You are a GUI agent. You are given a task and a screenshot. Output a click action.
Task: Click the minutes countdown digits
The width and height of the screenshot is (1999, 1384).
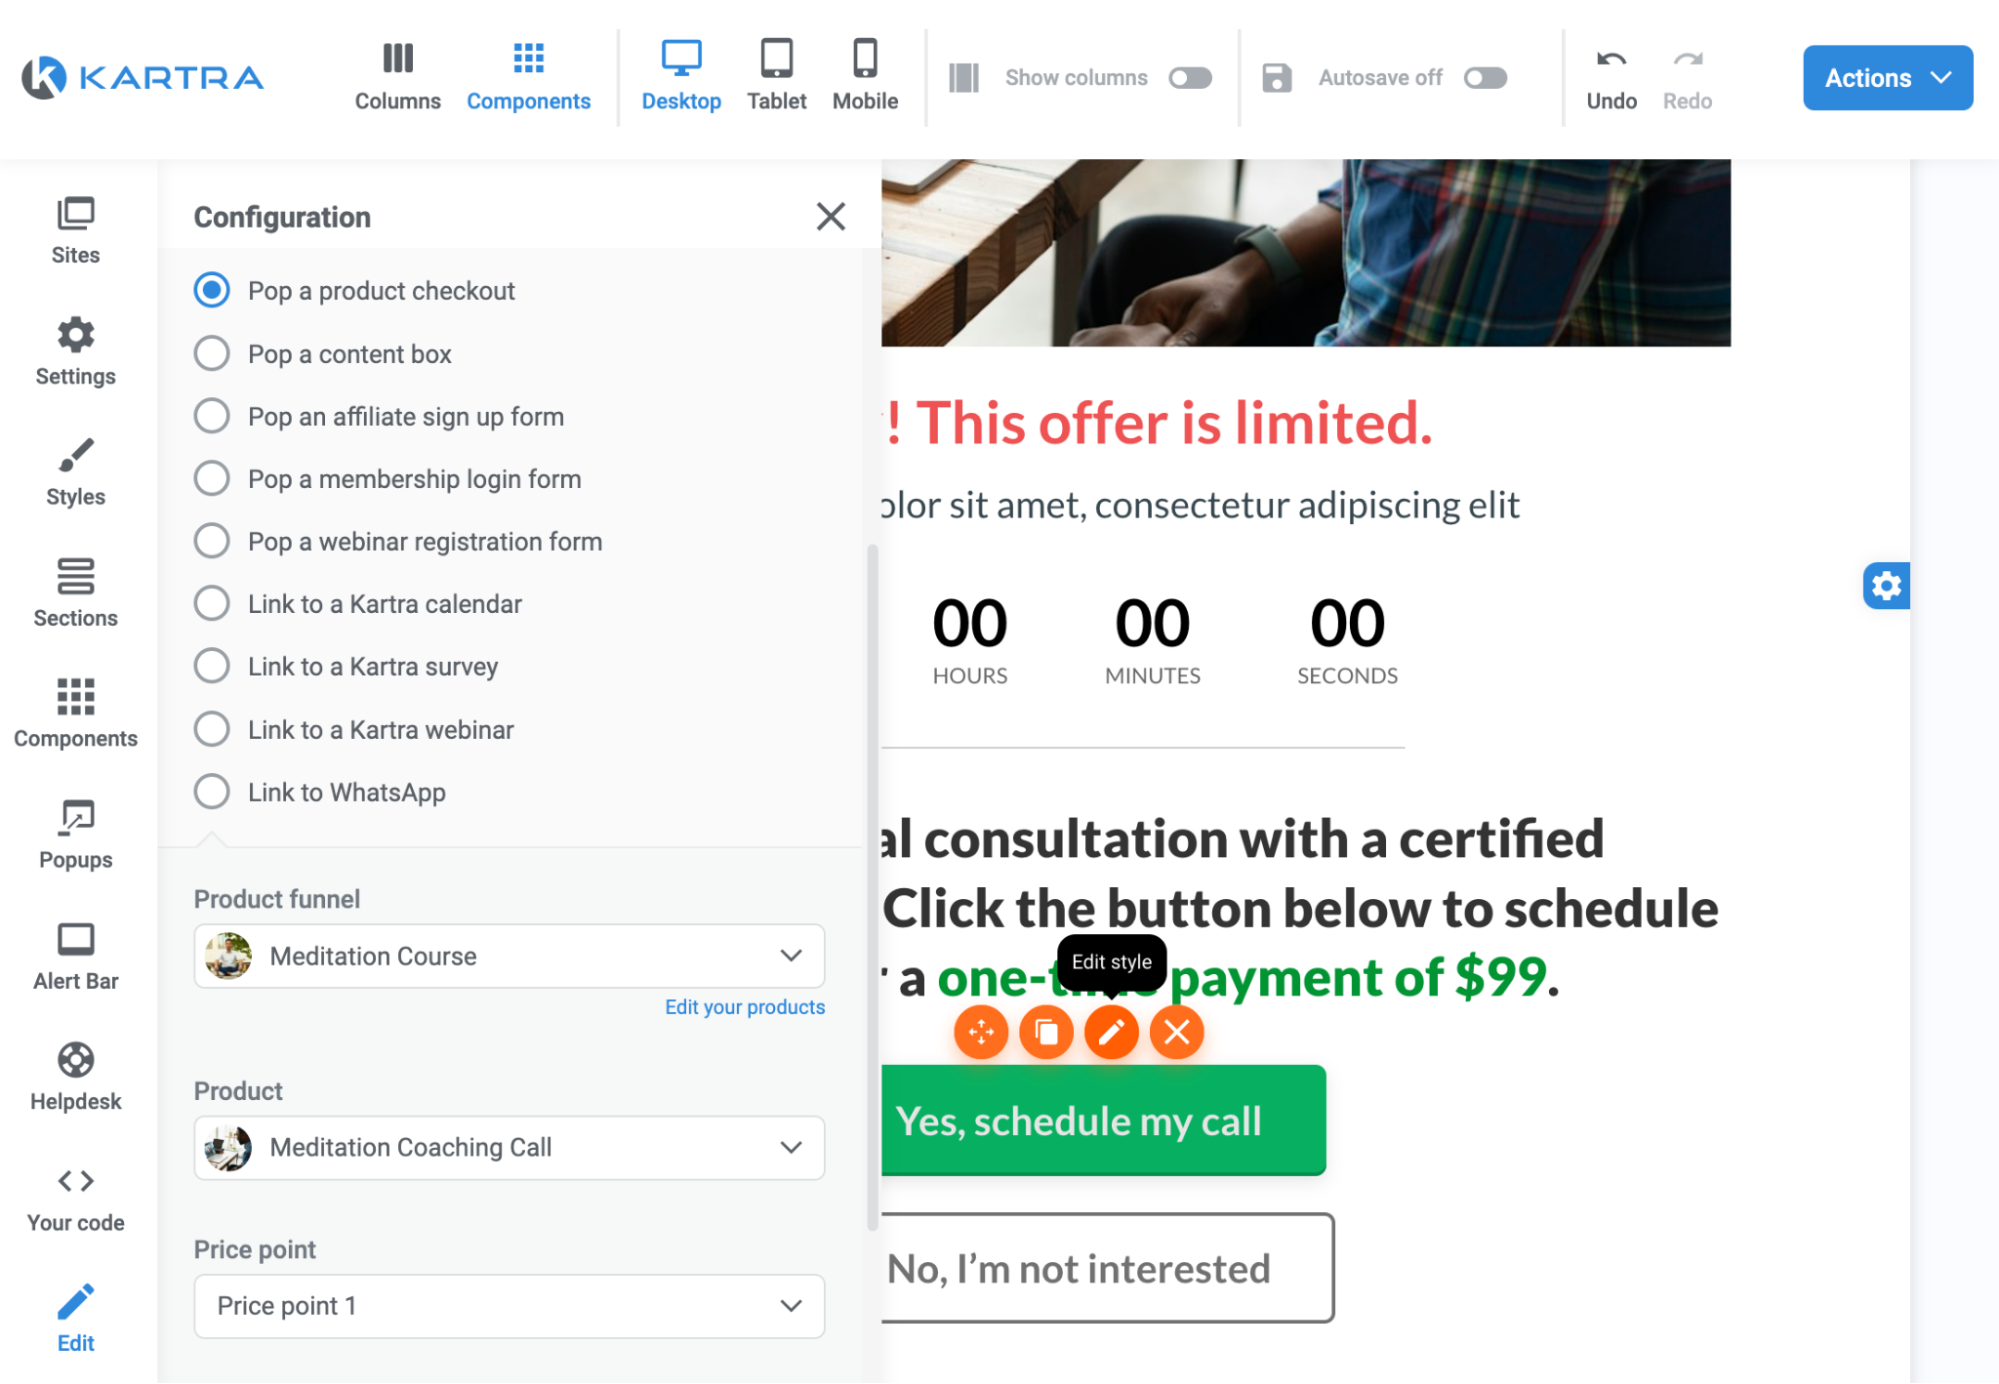click(1152, 624)
